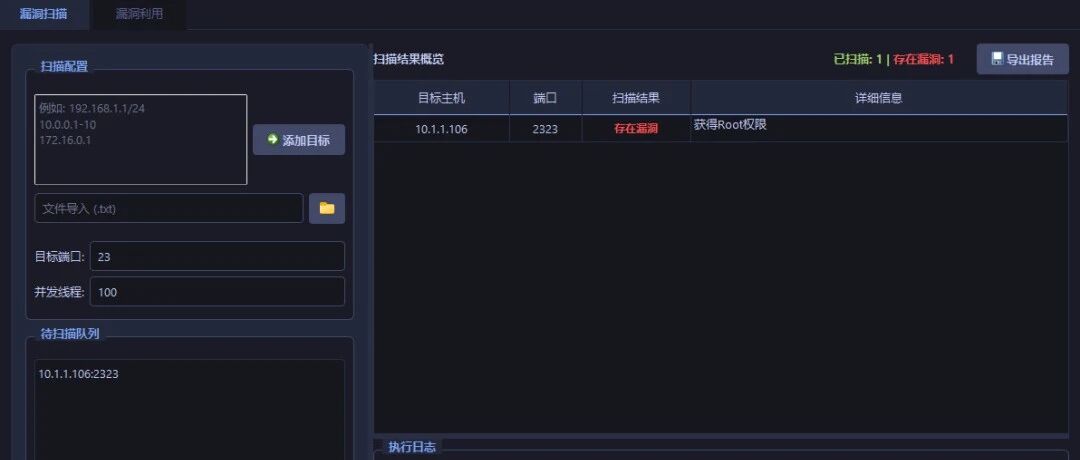Click the 目标主机 column header

tap(442, 98)
